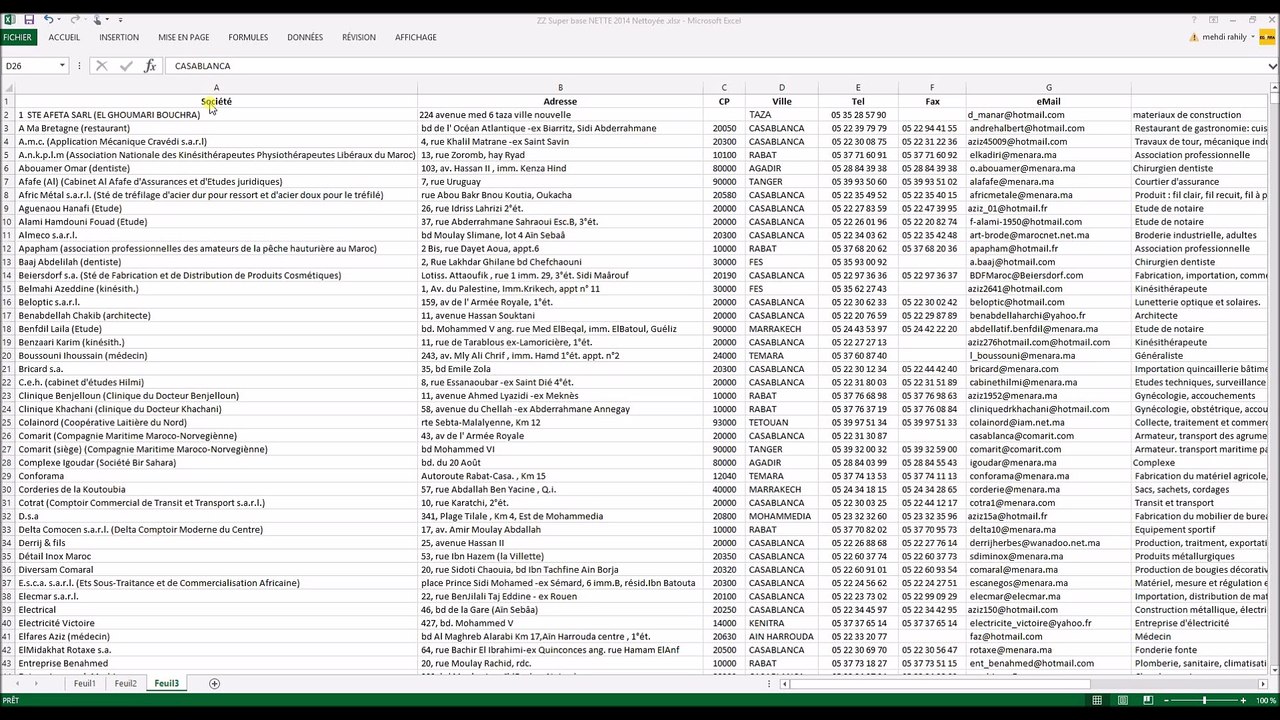The image size is (1280, 720).
Task: Click the Redo arrow icon
Action: click(74, 20)
